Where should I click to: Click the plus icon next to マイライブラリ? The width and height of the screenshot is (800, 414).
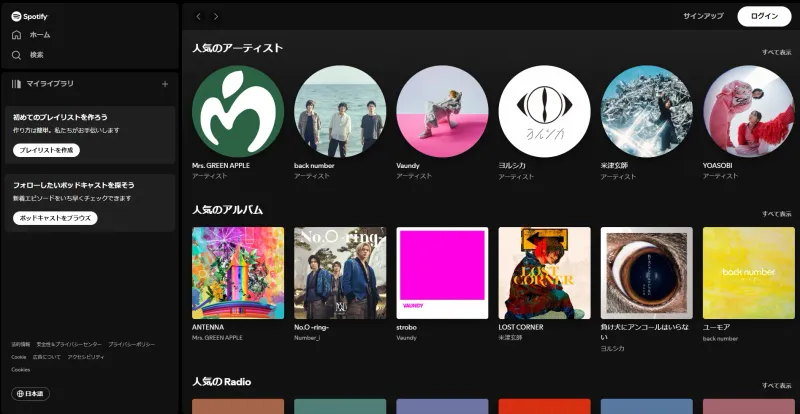point(165,84)
